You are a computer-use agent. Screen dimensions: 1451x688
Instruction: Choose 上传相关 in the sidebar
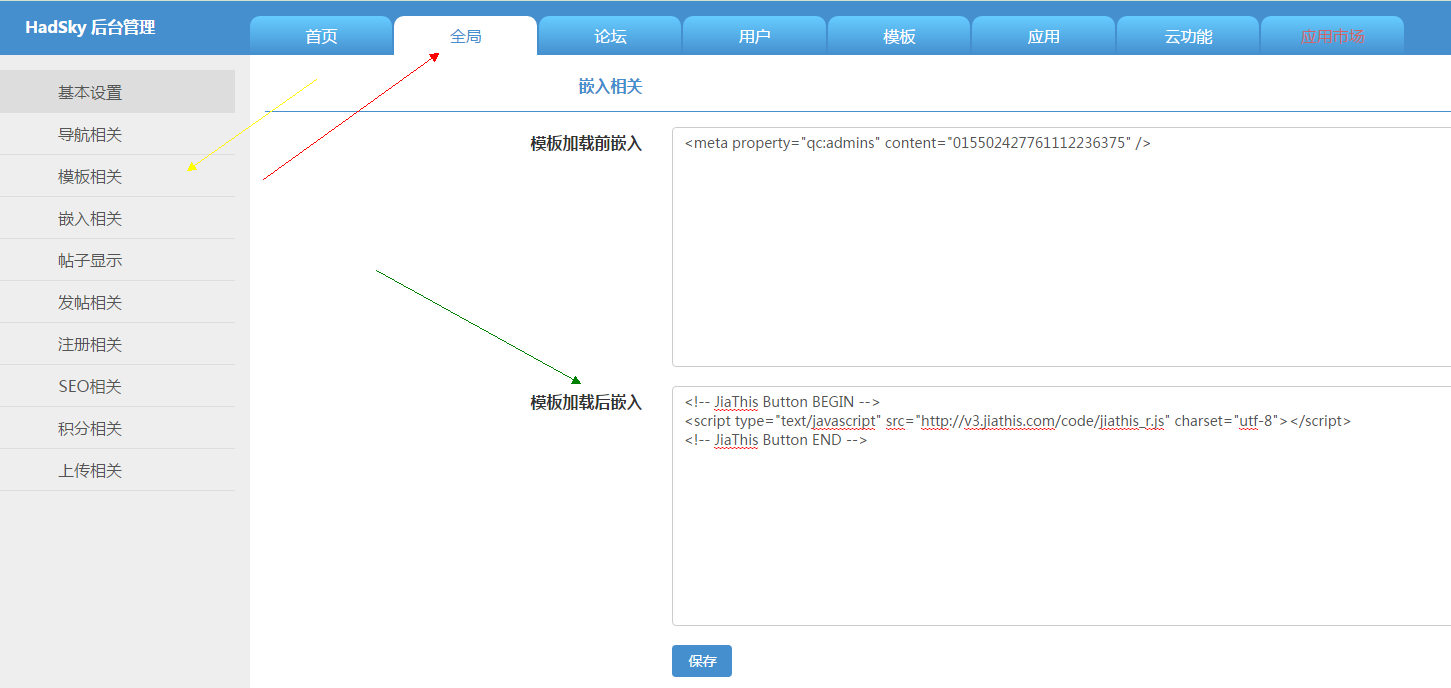117,470
